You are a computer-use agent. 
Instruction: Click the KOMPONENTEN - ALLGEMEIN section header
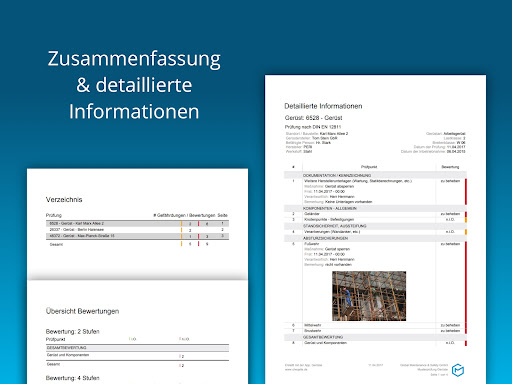(375, 208)
